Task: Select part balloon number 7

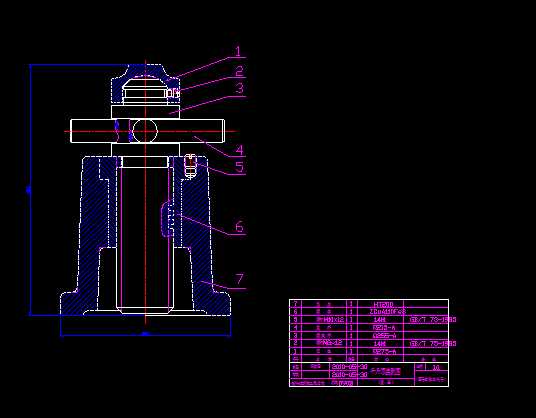Action: pyautogui.click(x=240, y=279)
